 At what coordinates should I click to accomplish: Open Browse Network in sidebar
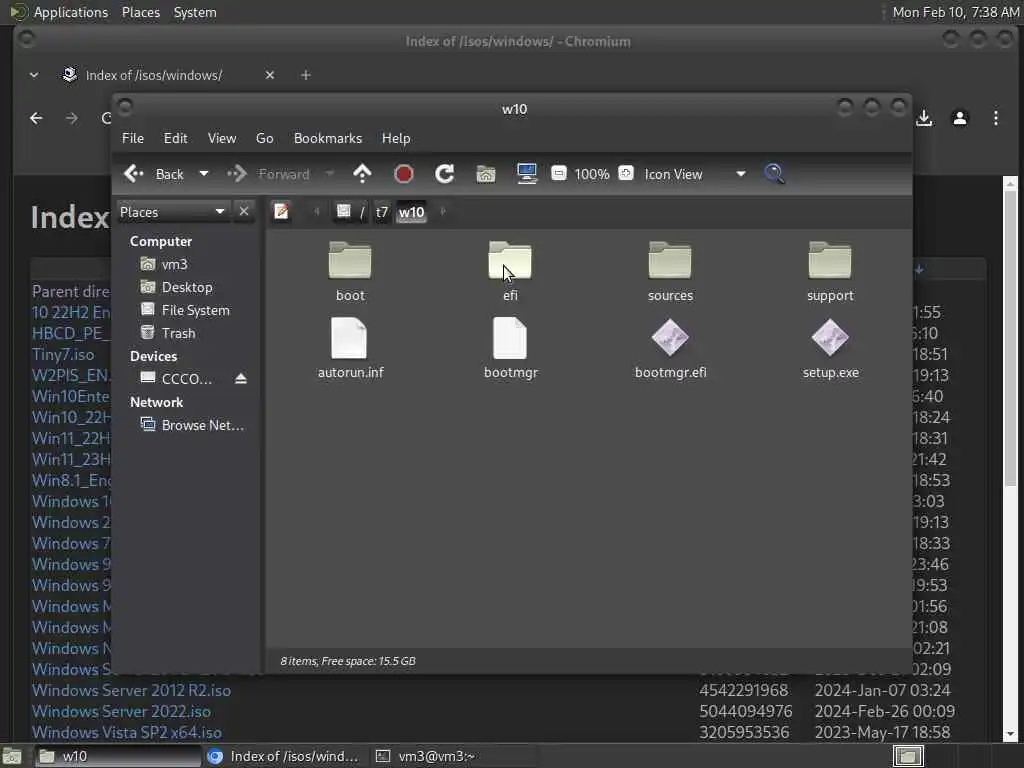point(202,425)
